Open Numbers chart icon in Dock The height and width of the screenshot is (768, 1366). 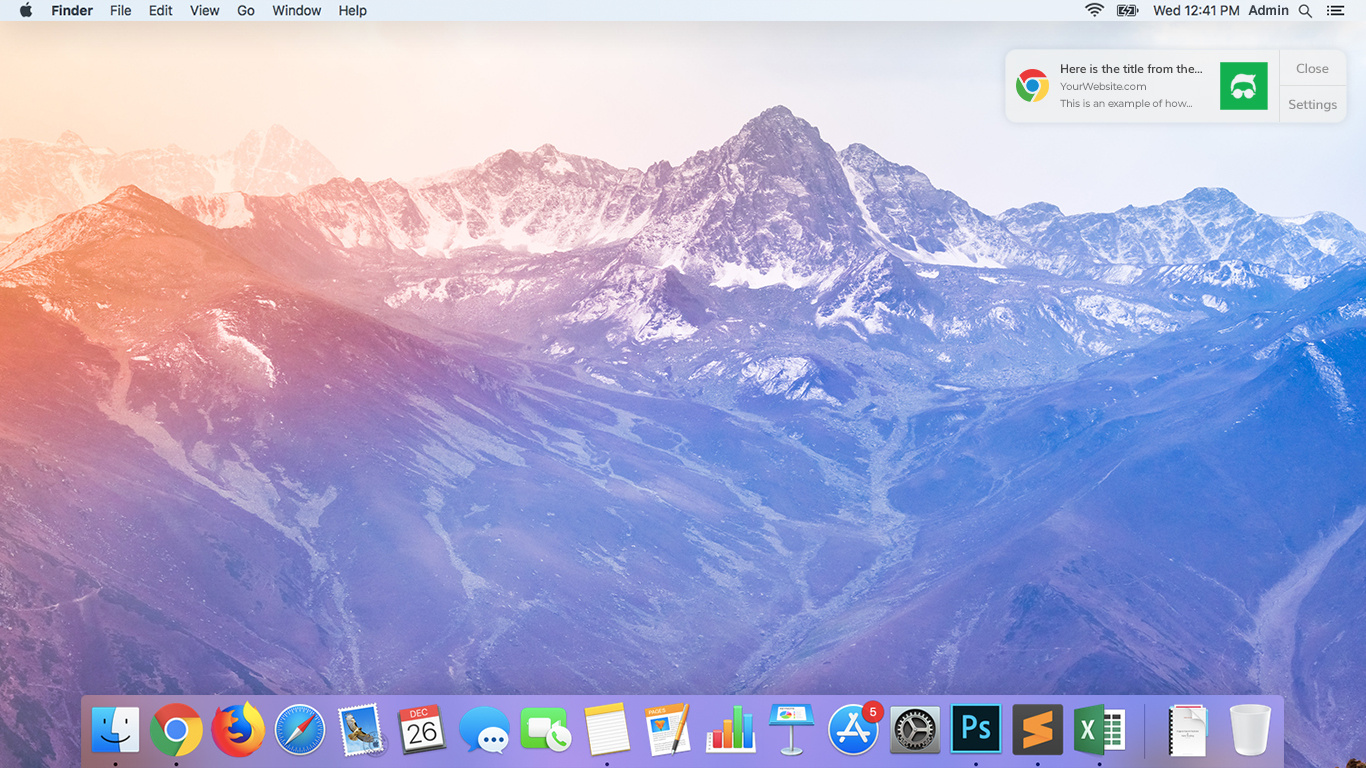tap(731, 729)
